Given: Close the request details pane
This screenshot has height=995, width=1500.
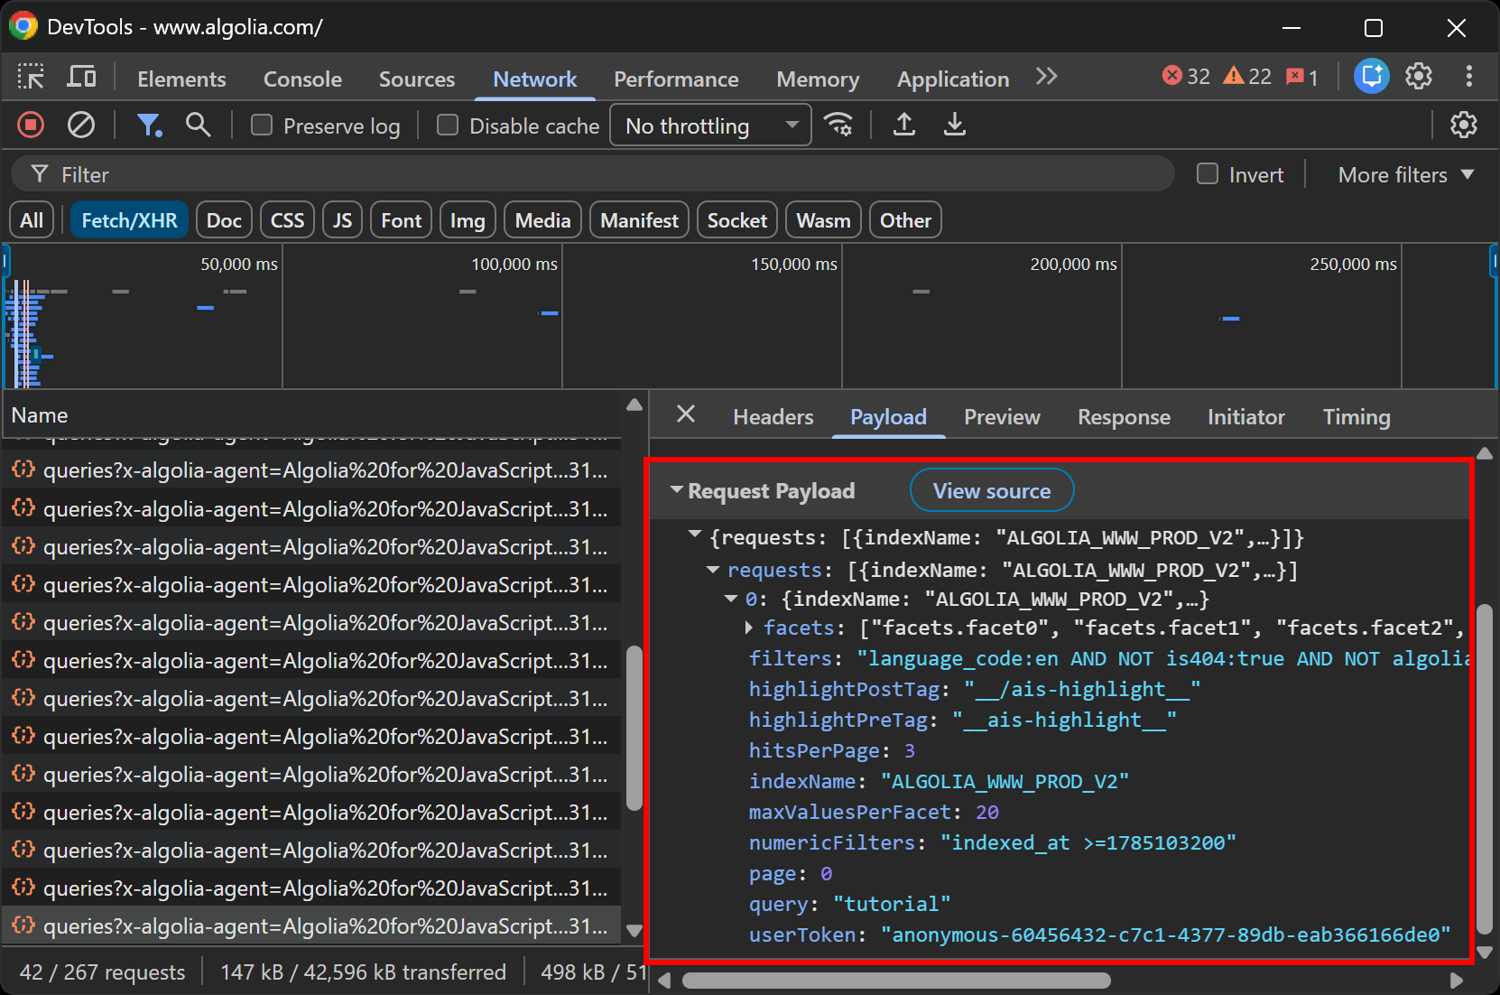Looking at the screenshot, I should [x=686, y=414].
